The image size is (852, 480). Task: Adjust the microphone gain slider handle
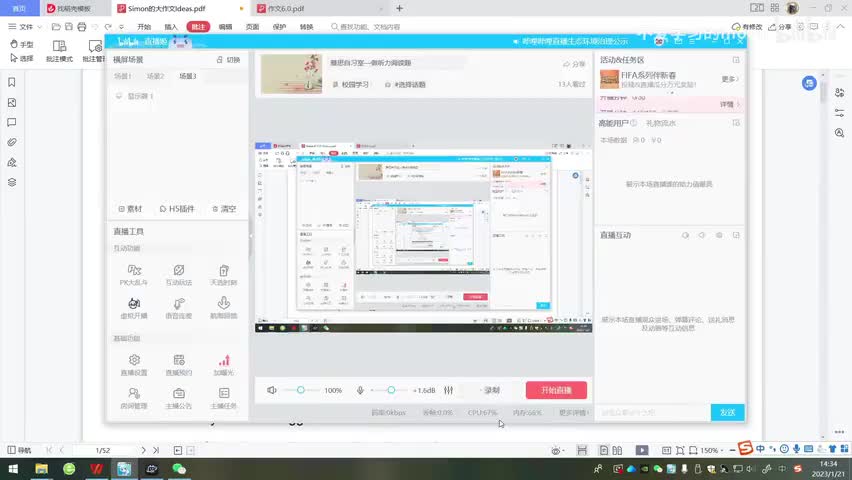click(391, 390)
